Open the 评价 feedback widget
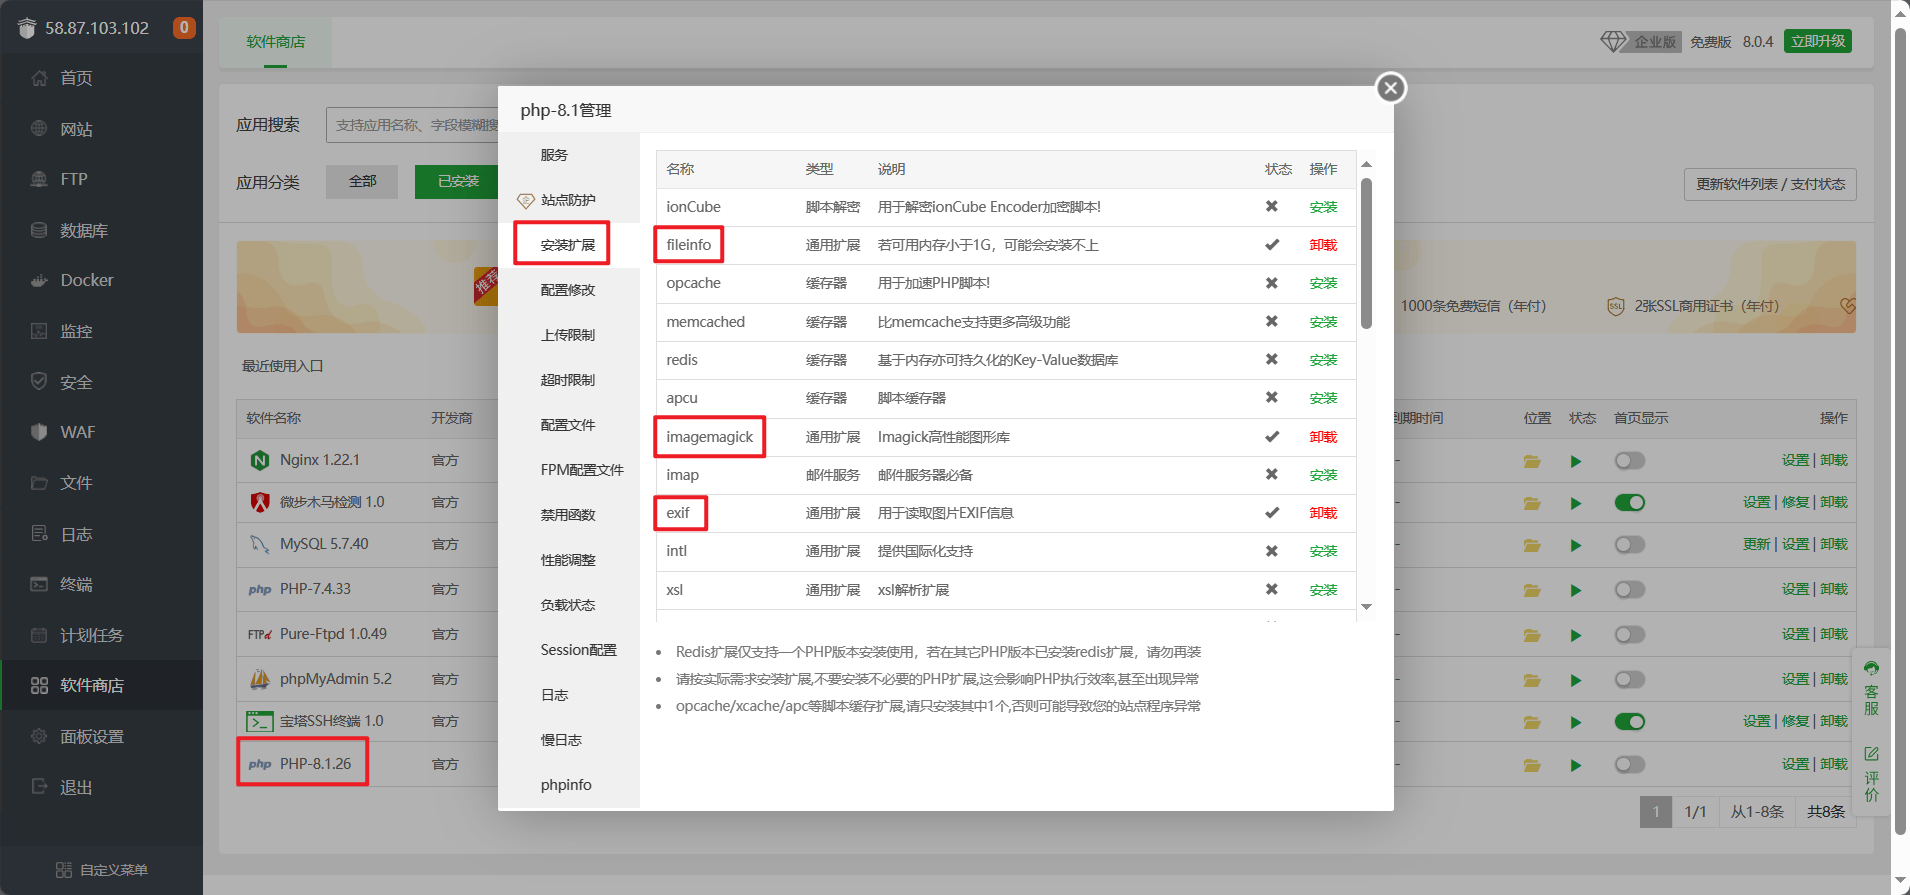The width and height of the screenshot is (1910, 895). tap(1871, 773)
